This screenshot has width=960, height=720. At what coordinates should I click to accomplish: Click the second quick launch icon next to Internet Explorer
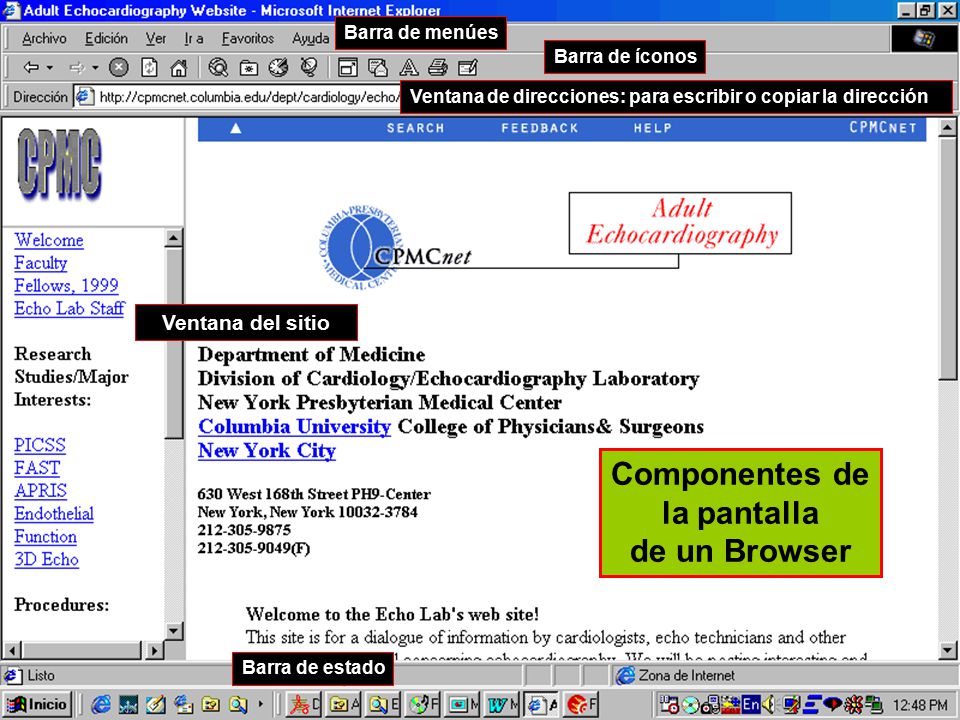pos(128,705)
